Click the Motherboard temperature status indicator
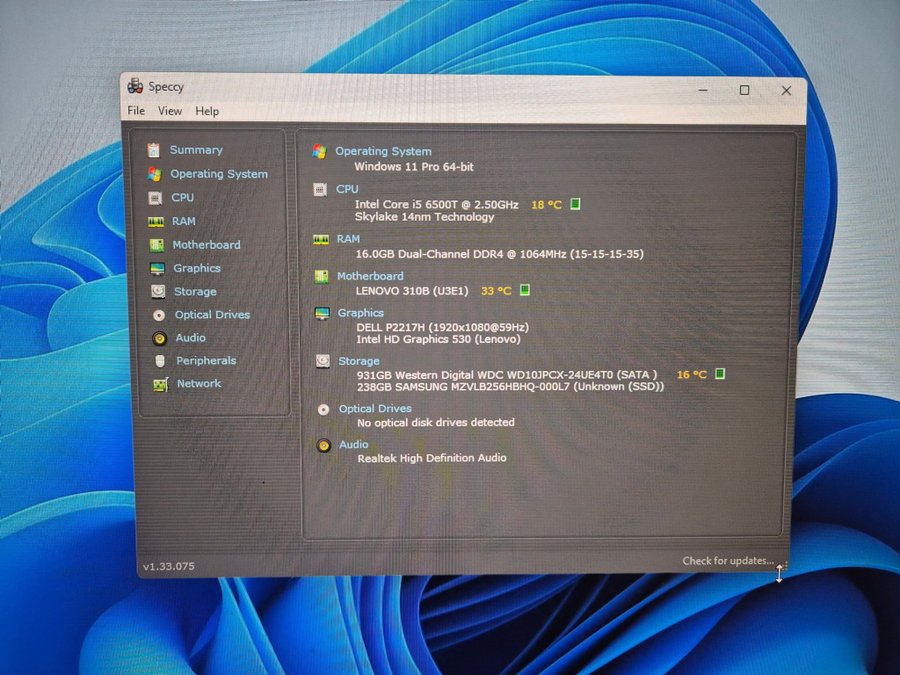Image resolution: width=900 pixels, height=675 pixels. coord(525,291)
